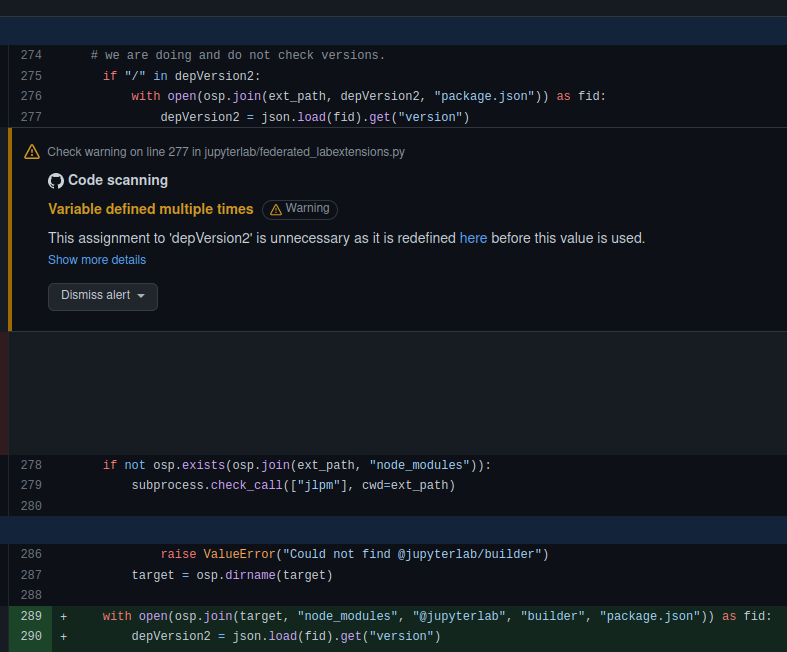Viewport: 787px width, 652px height.
Task: Click 'subprocess.check_call' code on line 279
Action: point(293,485)
